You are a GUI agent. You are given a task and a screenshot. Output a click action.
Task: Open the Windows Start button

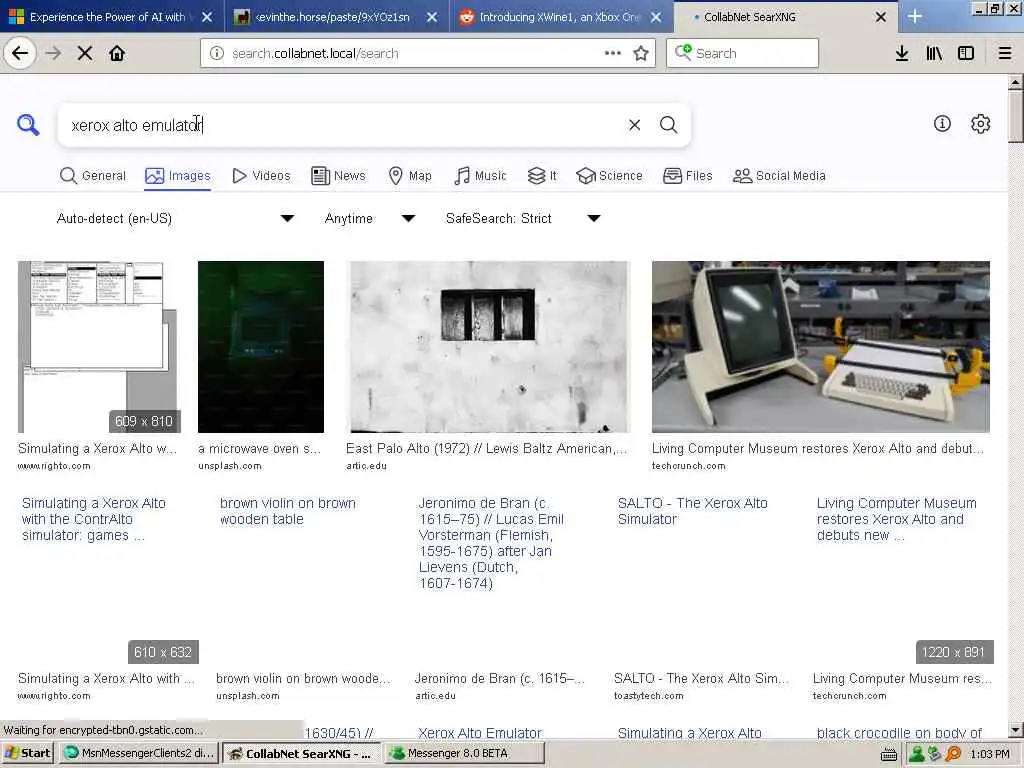point(28,753)
